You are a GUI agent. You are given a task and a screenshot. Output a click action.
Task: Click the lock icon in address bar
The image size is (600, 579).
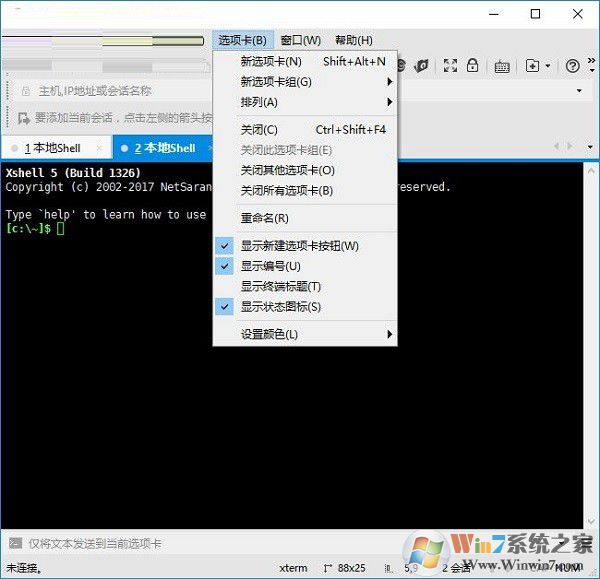pyautogui.click(x=26, y=91)
